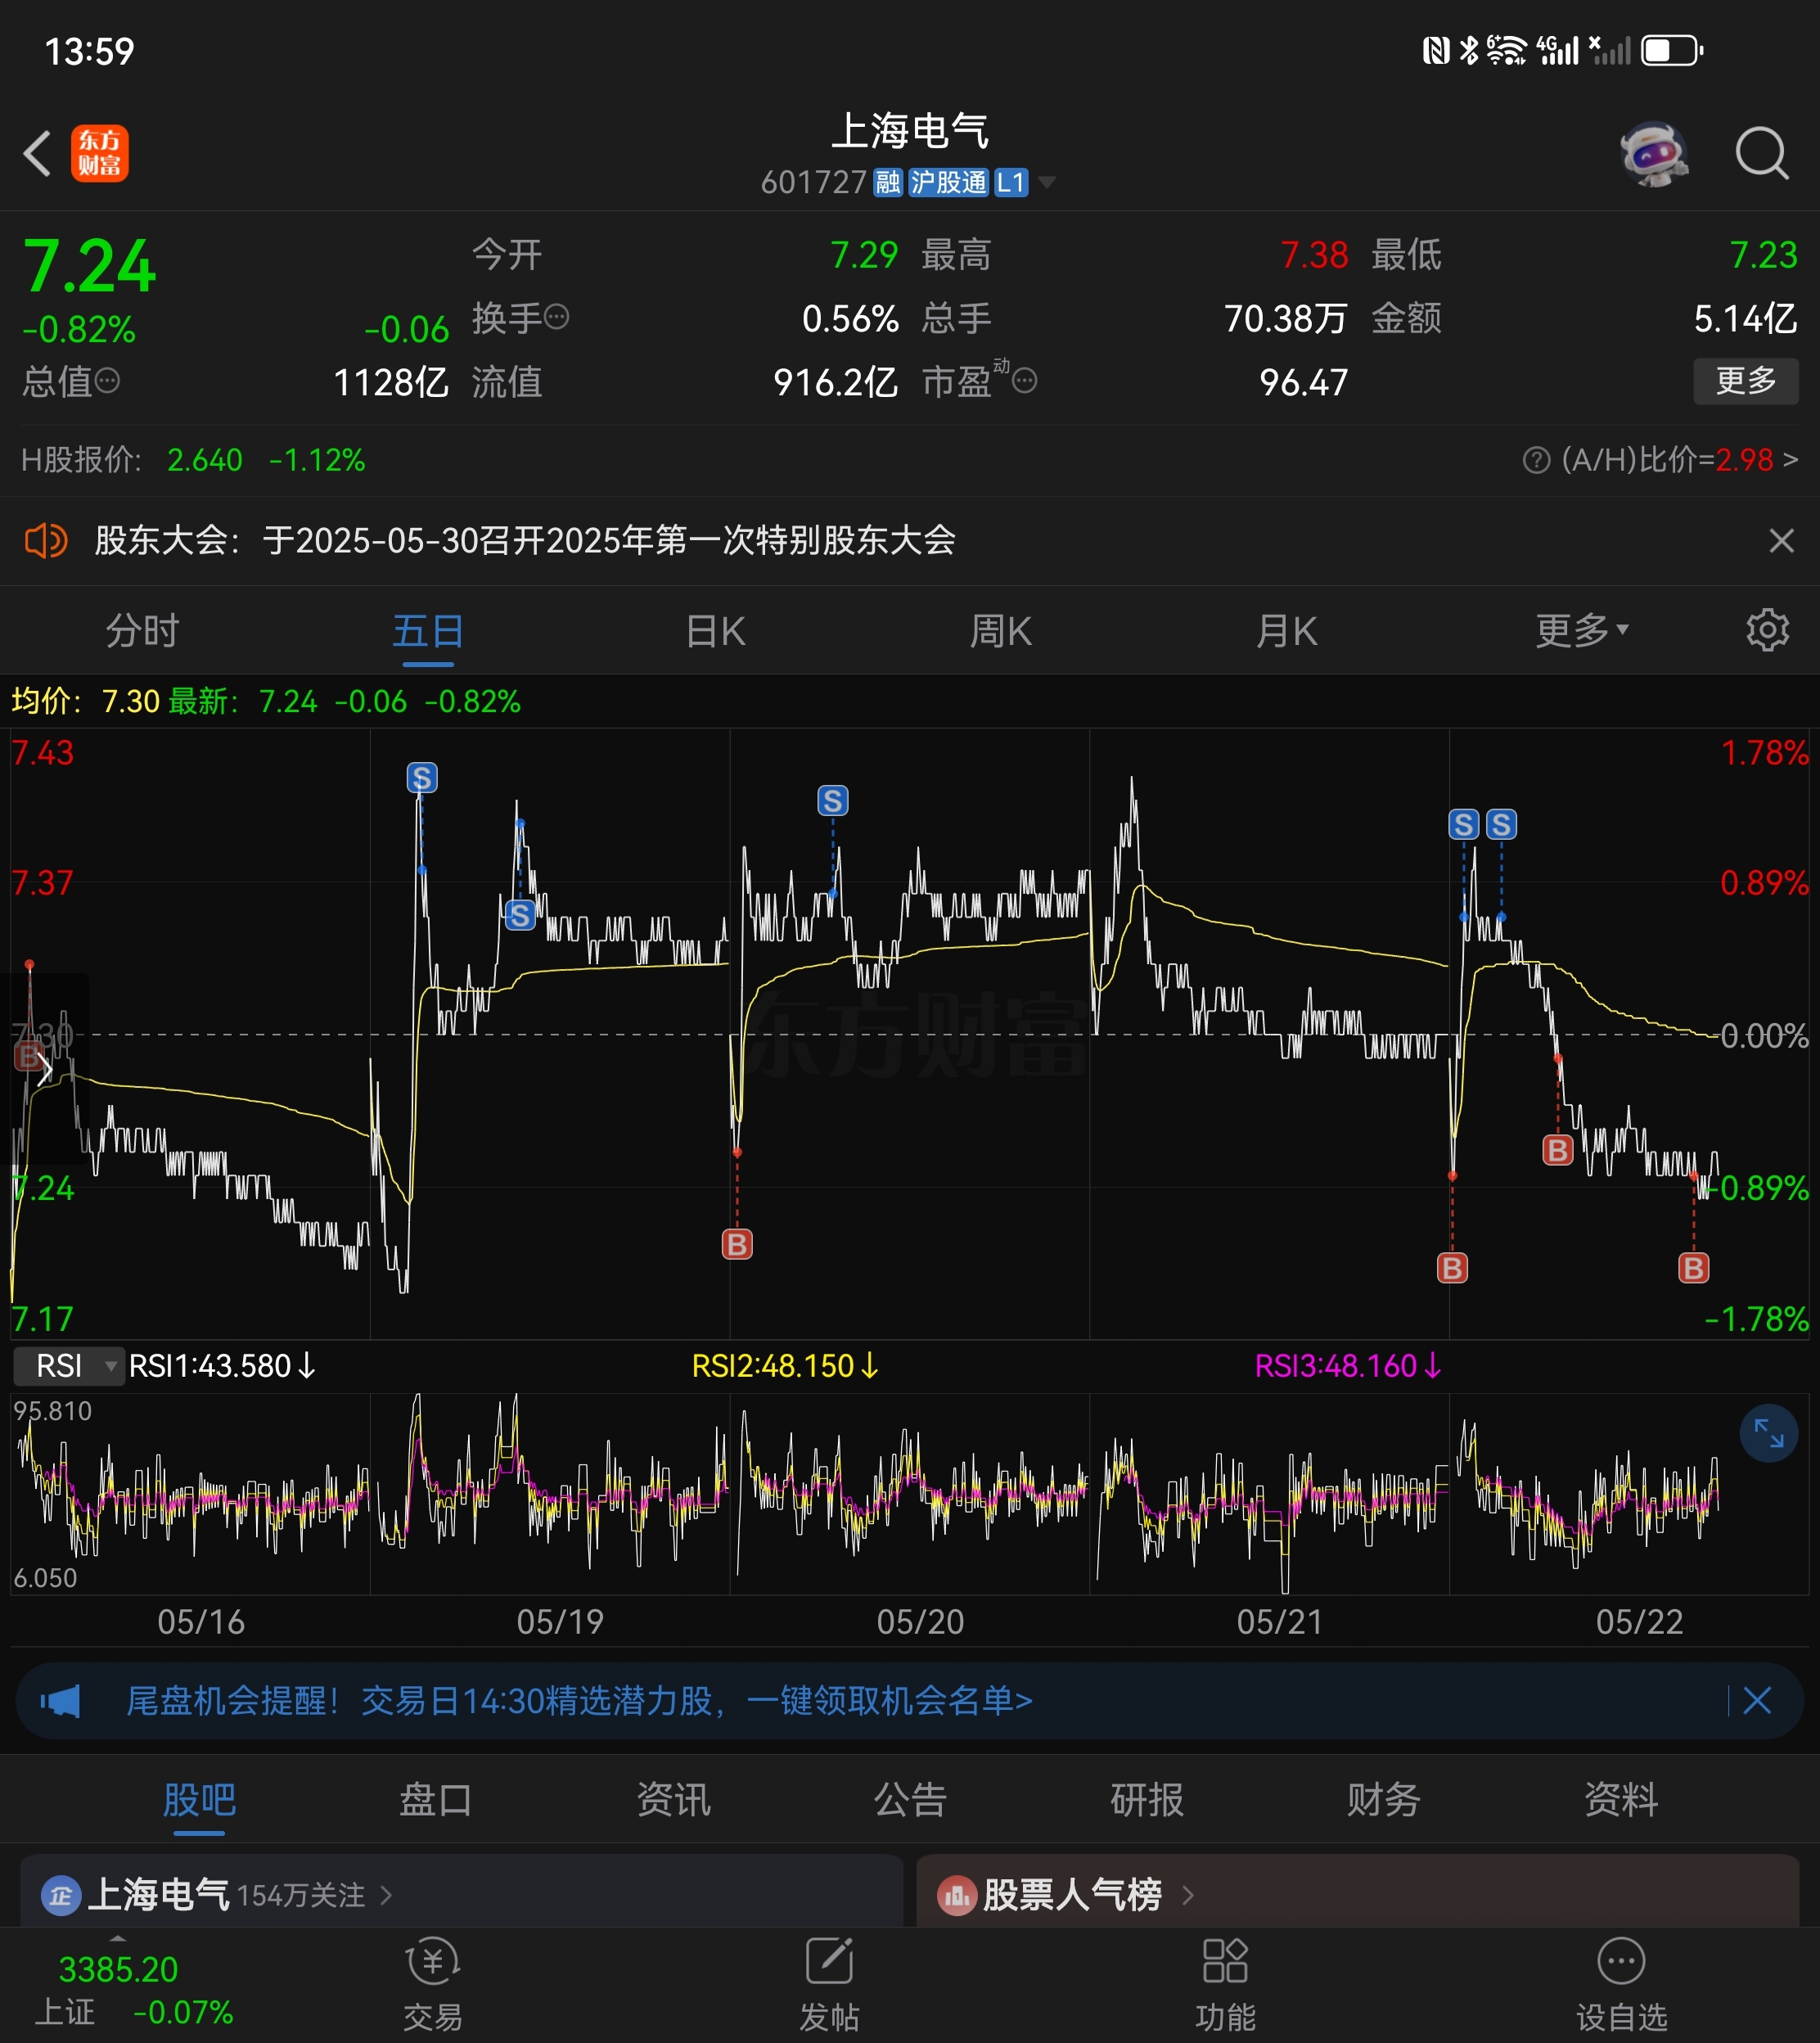Tap the 05/21 date label
This screenshot has width=1820, height=2043.
[x=1280, y=1621]
